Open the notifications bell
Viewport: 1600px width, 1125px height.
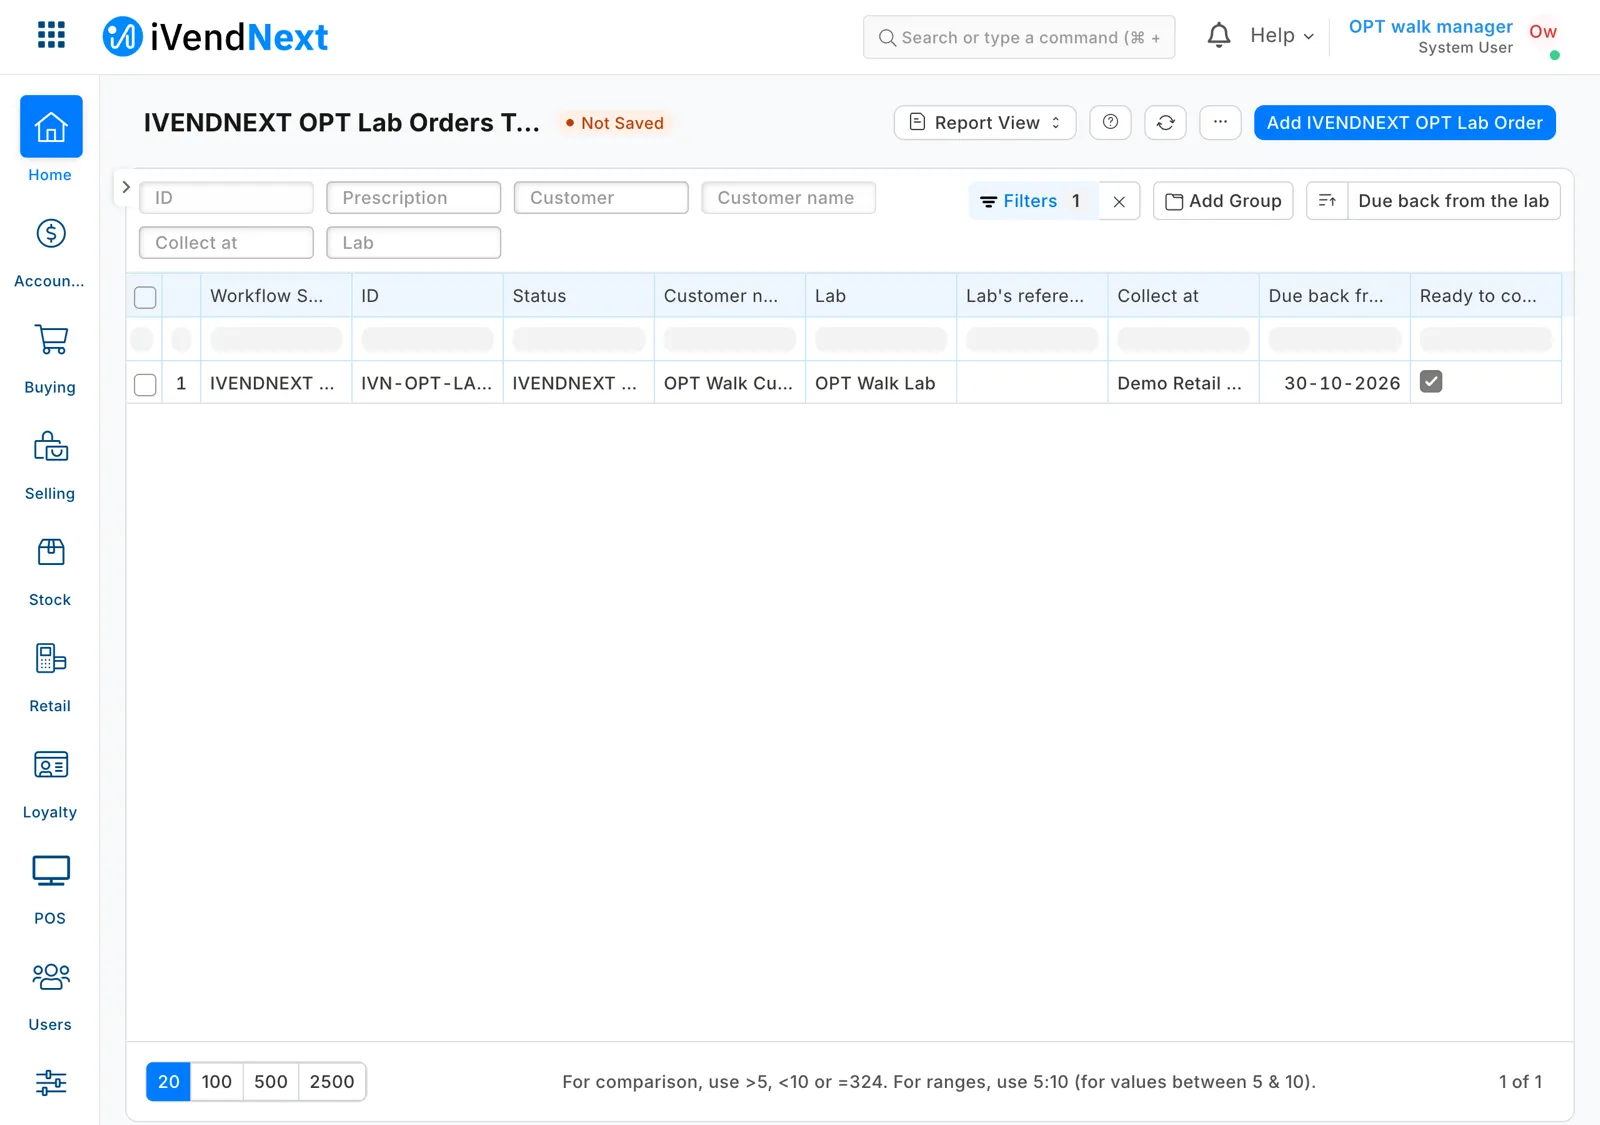coord(1218,36)
